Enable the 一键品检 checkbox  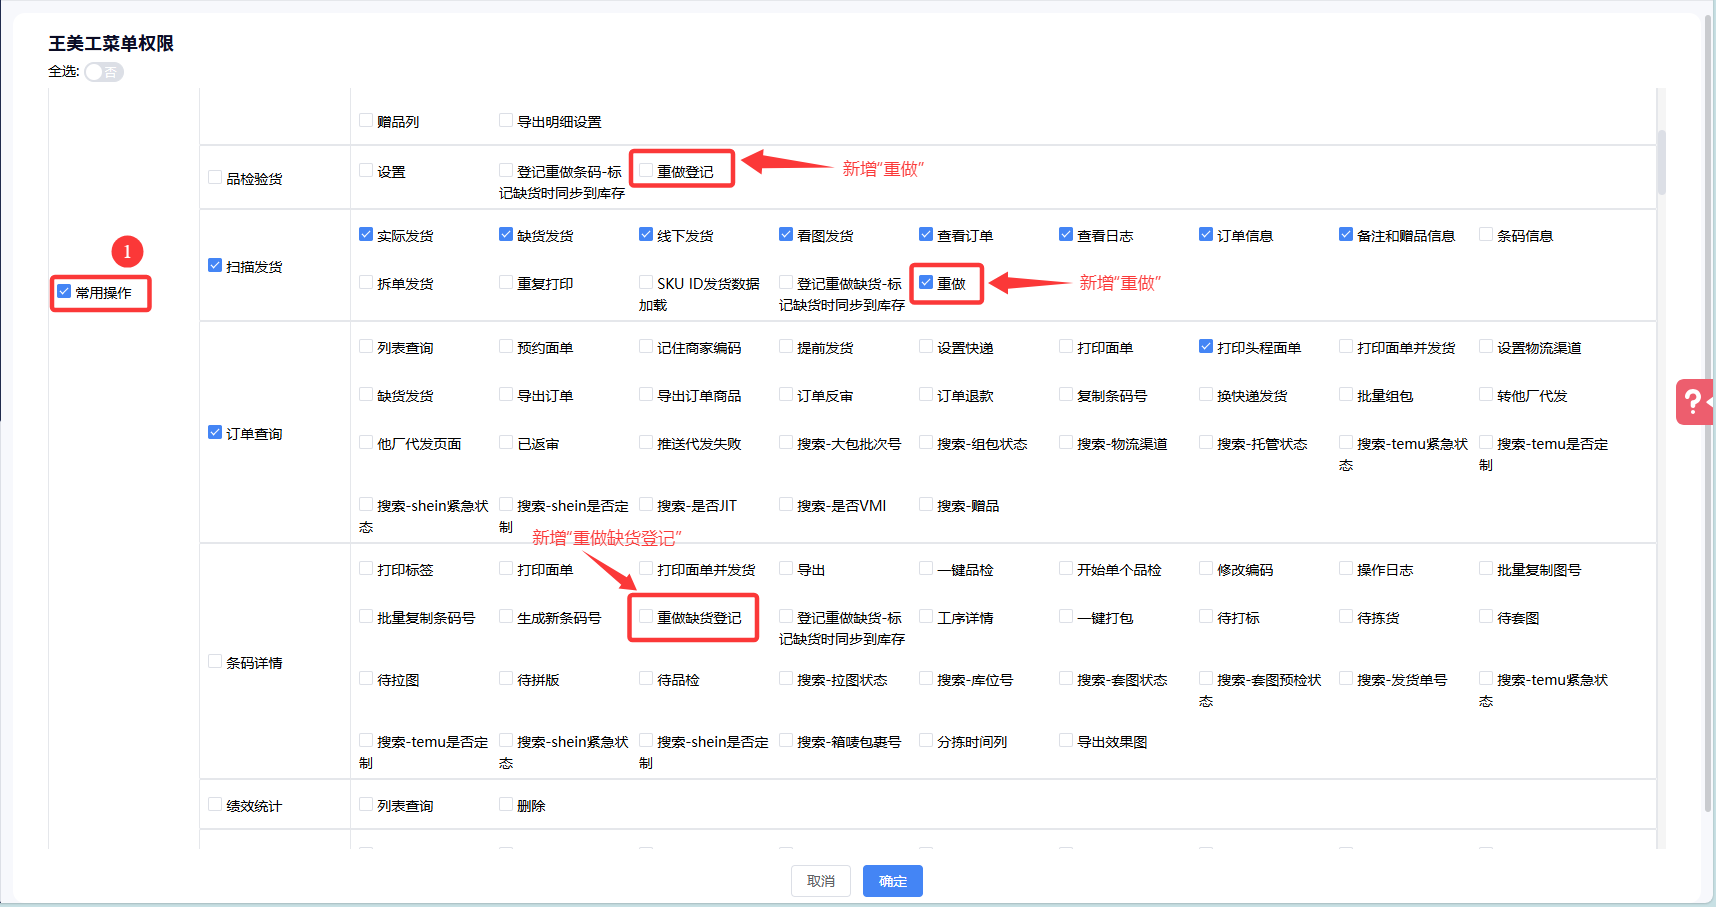926,569
